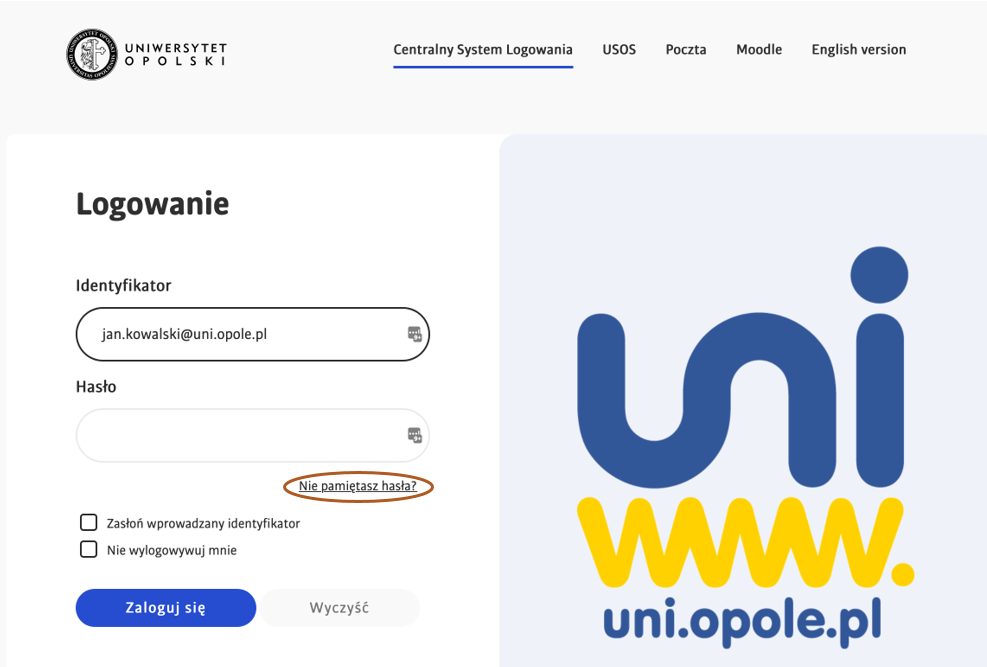Click the large blue 'uni' graphic
The image size is (987, 667).
[742, 370]
